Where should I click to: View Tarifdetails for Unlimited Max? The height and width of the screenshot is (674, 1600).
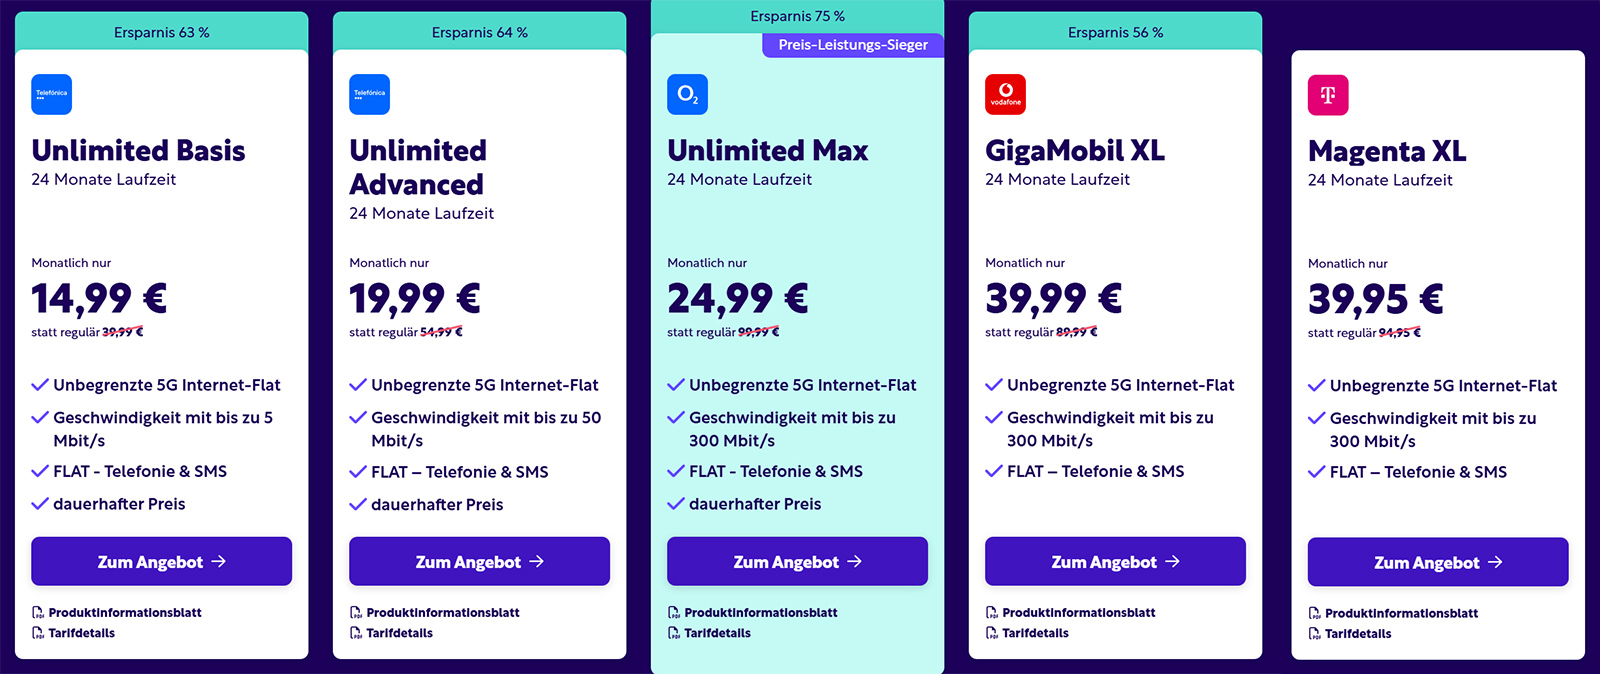(x=717, y=633)
